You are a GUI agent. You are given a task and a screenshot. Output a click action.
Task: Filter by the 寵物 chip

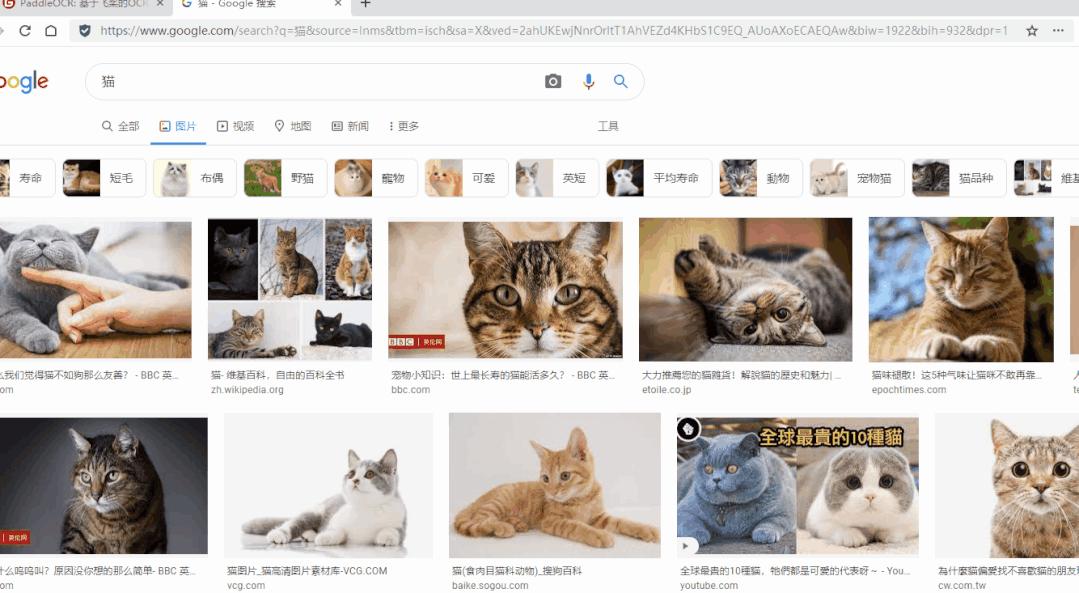point(376,178)
